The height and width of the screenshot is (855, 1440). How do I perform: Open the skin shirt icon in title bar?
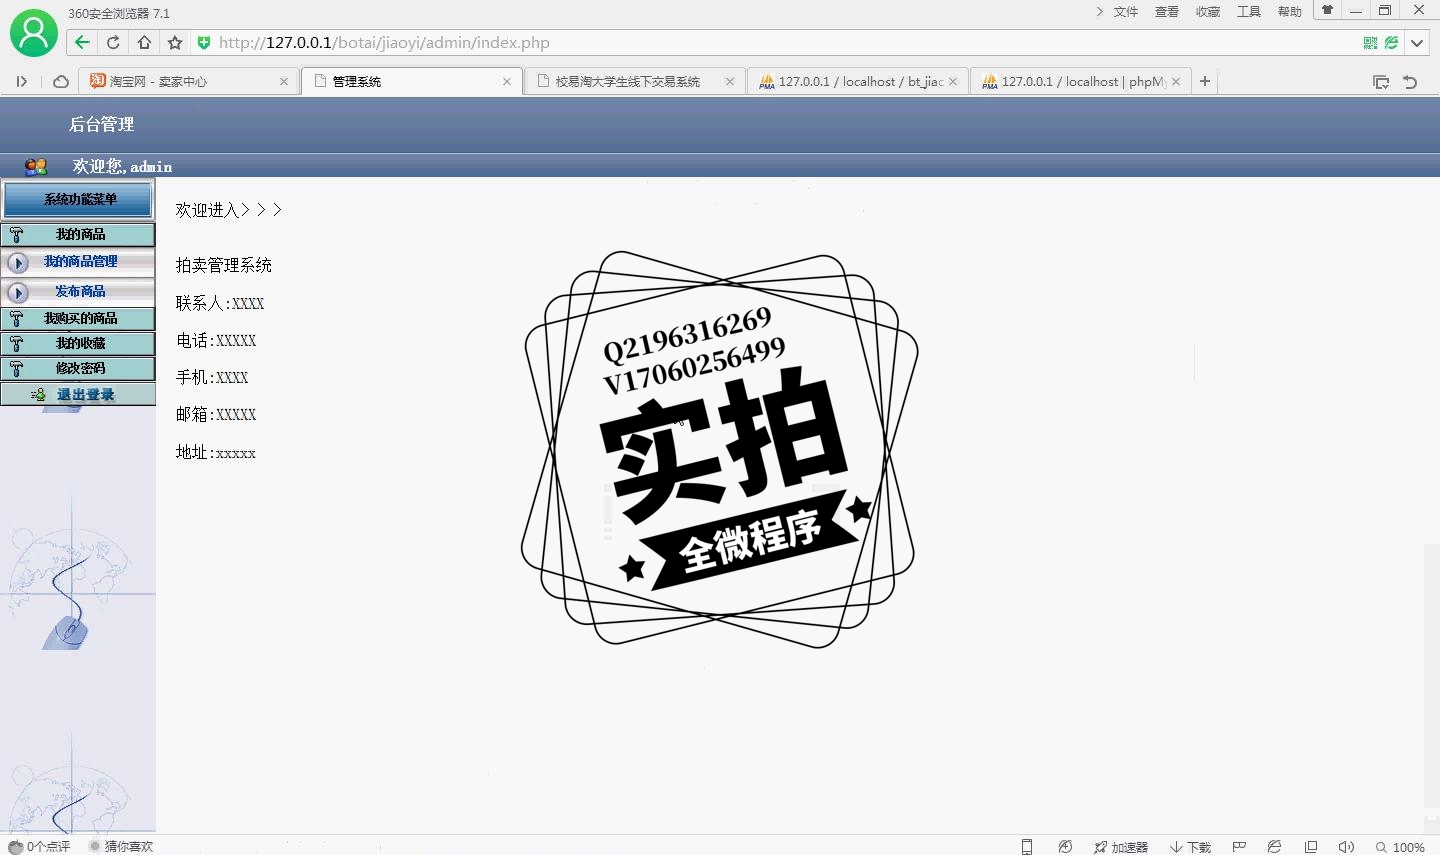point(1327,10)
